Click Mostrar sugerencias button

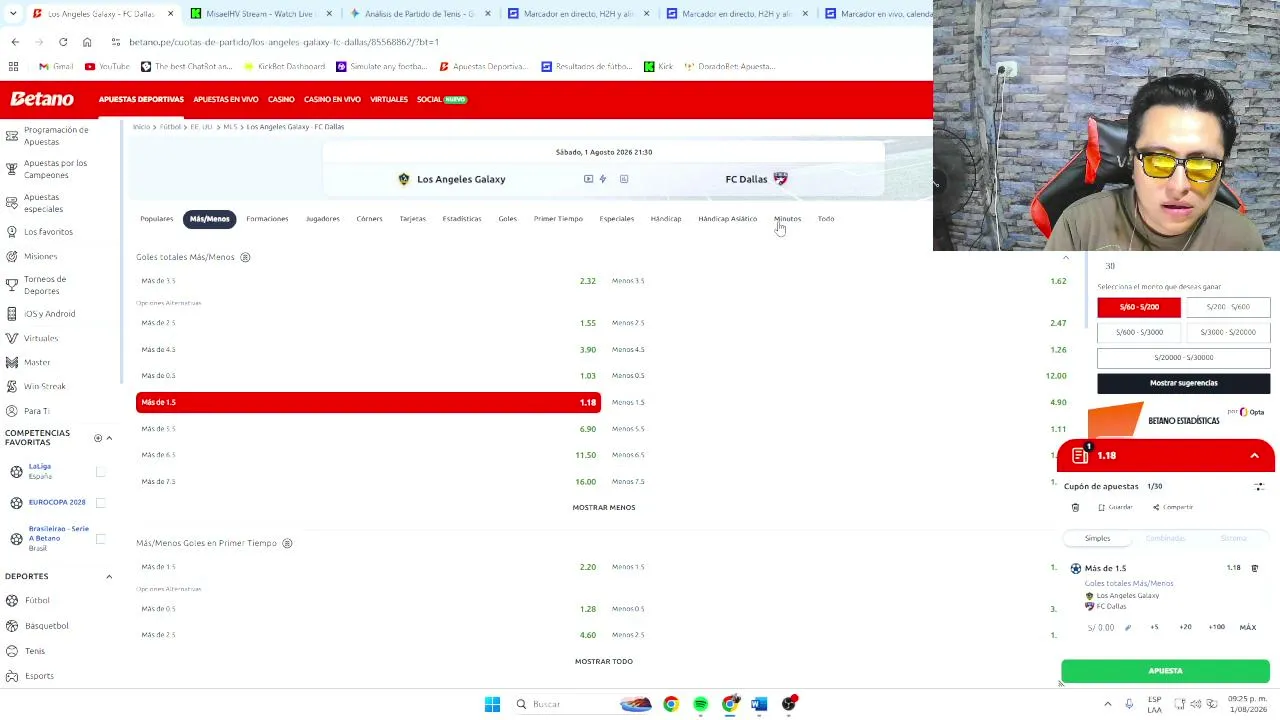pos(1184,383)
